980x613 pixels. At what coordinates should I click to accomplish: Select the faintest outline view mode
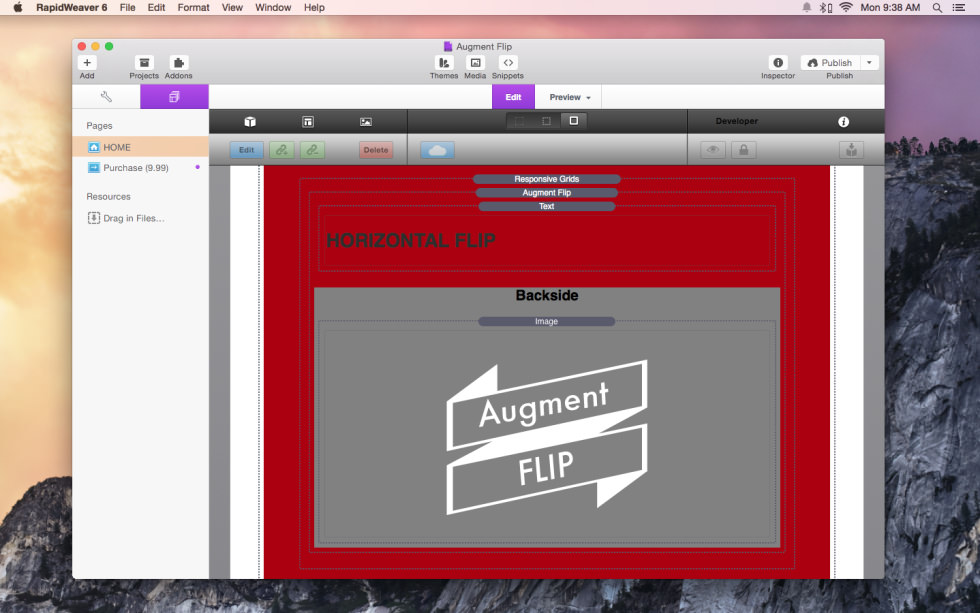(519, 121)
